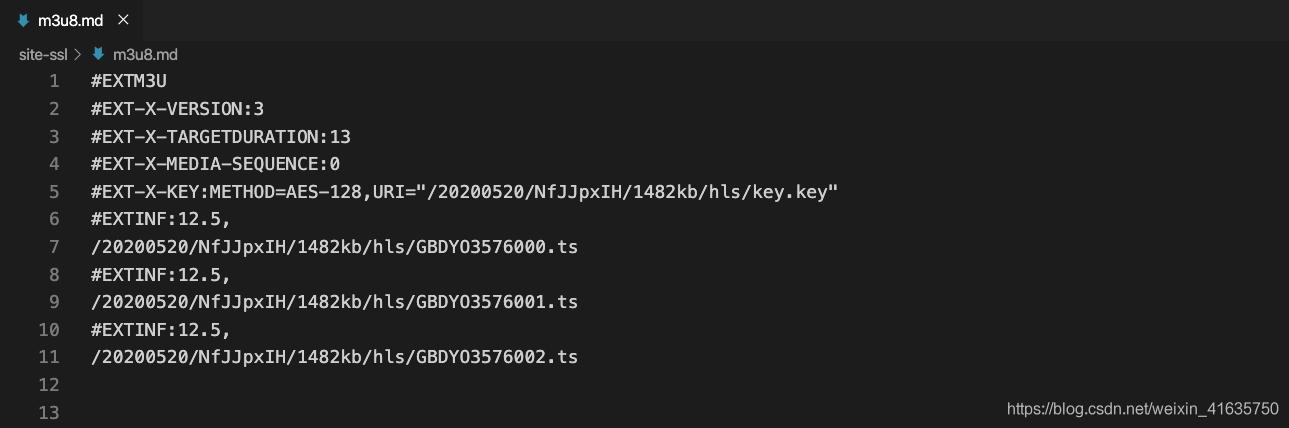
Task: Open m3u8.md breadcrumb item
Action: [x=145, y=54]
